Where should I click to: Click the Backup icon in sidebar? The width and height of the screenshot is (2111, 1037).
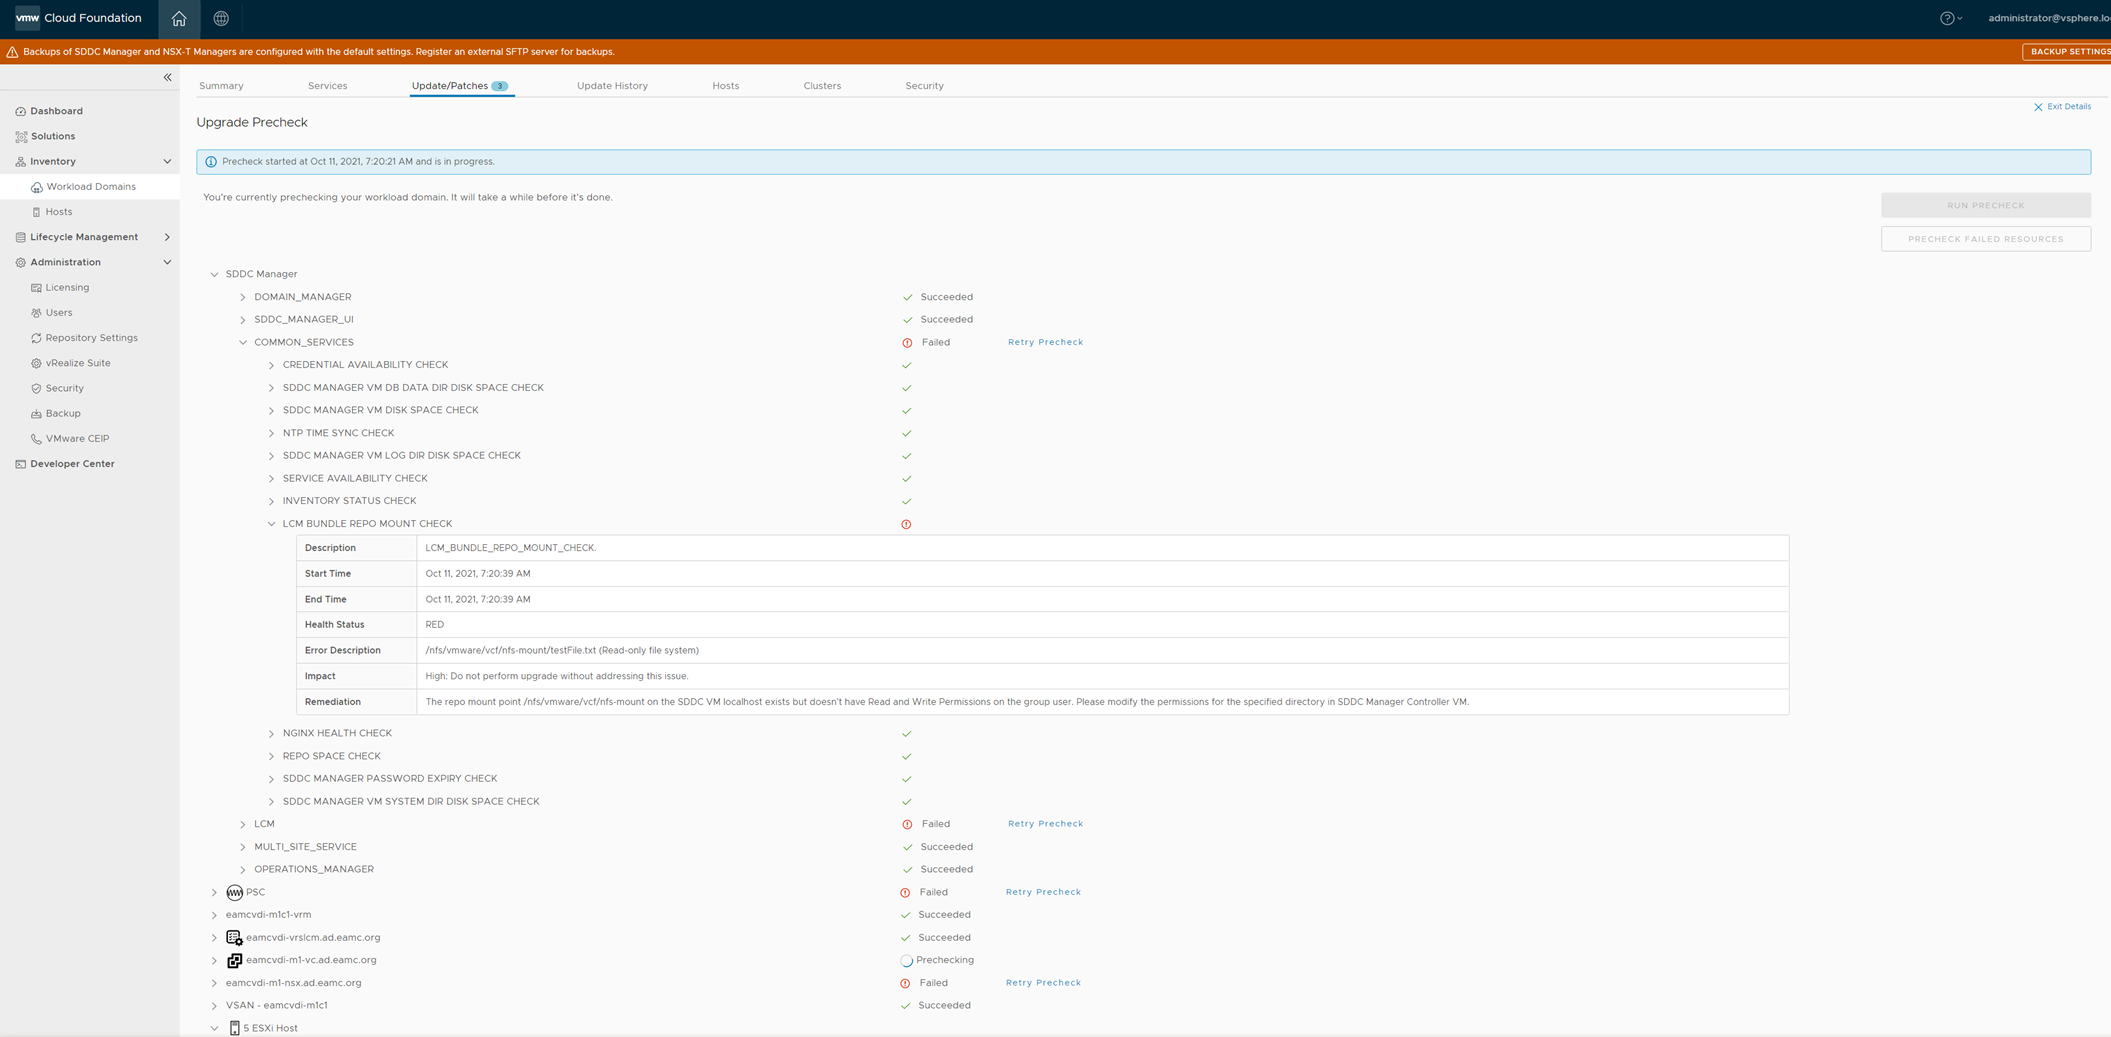(x=37, y=414)
